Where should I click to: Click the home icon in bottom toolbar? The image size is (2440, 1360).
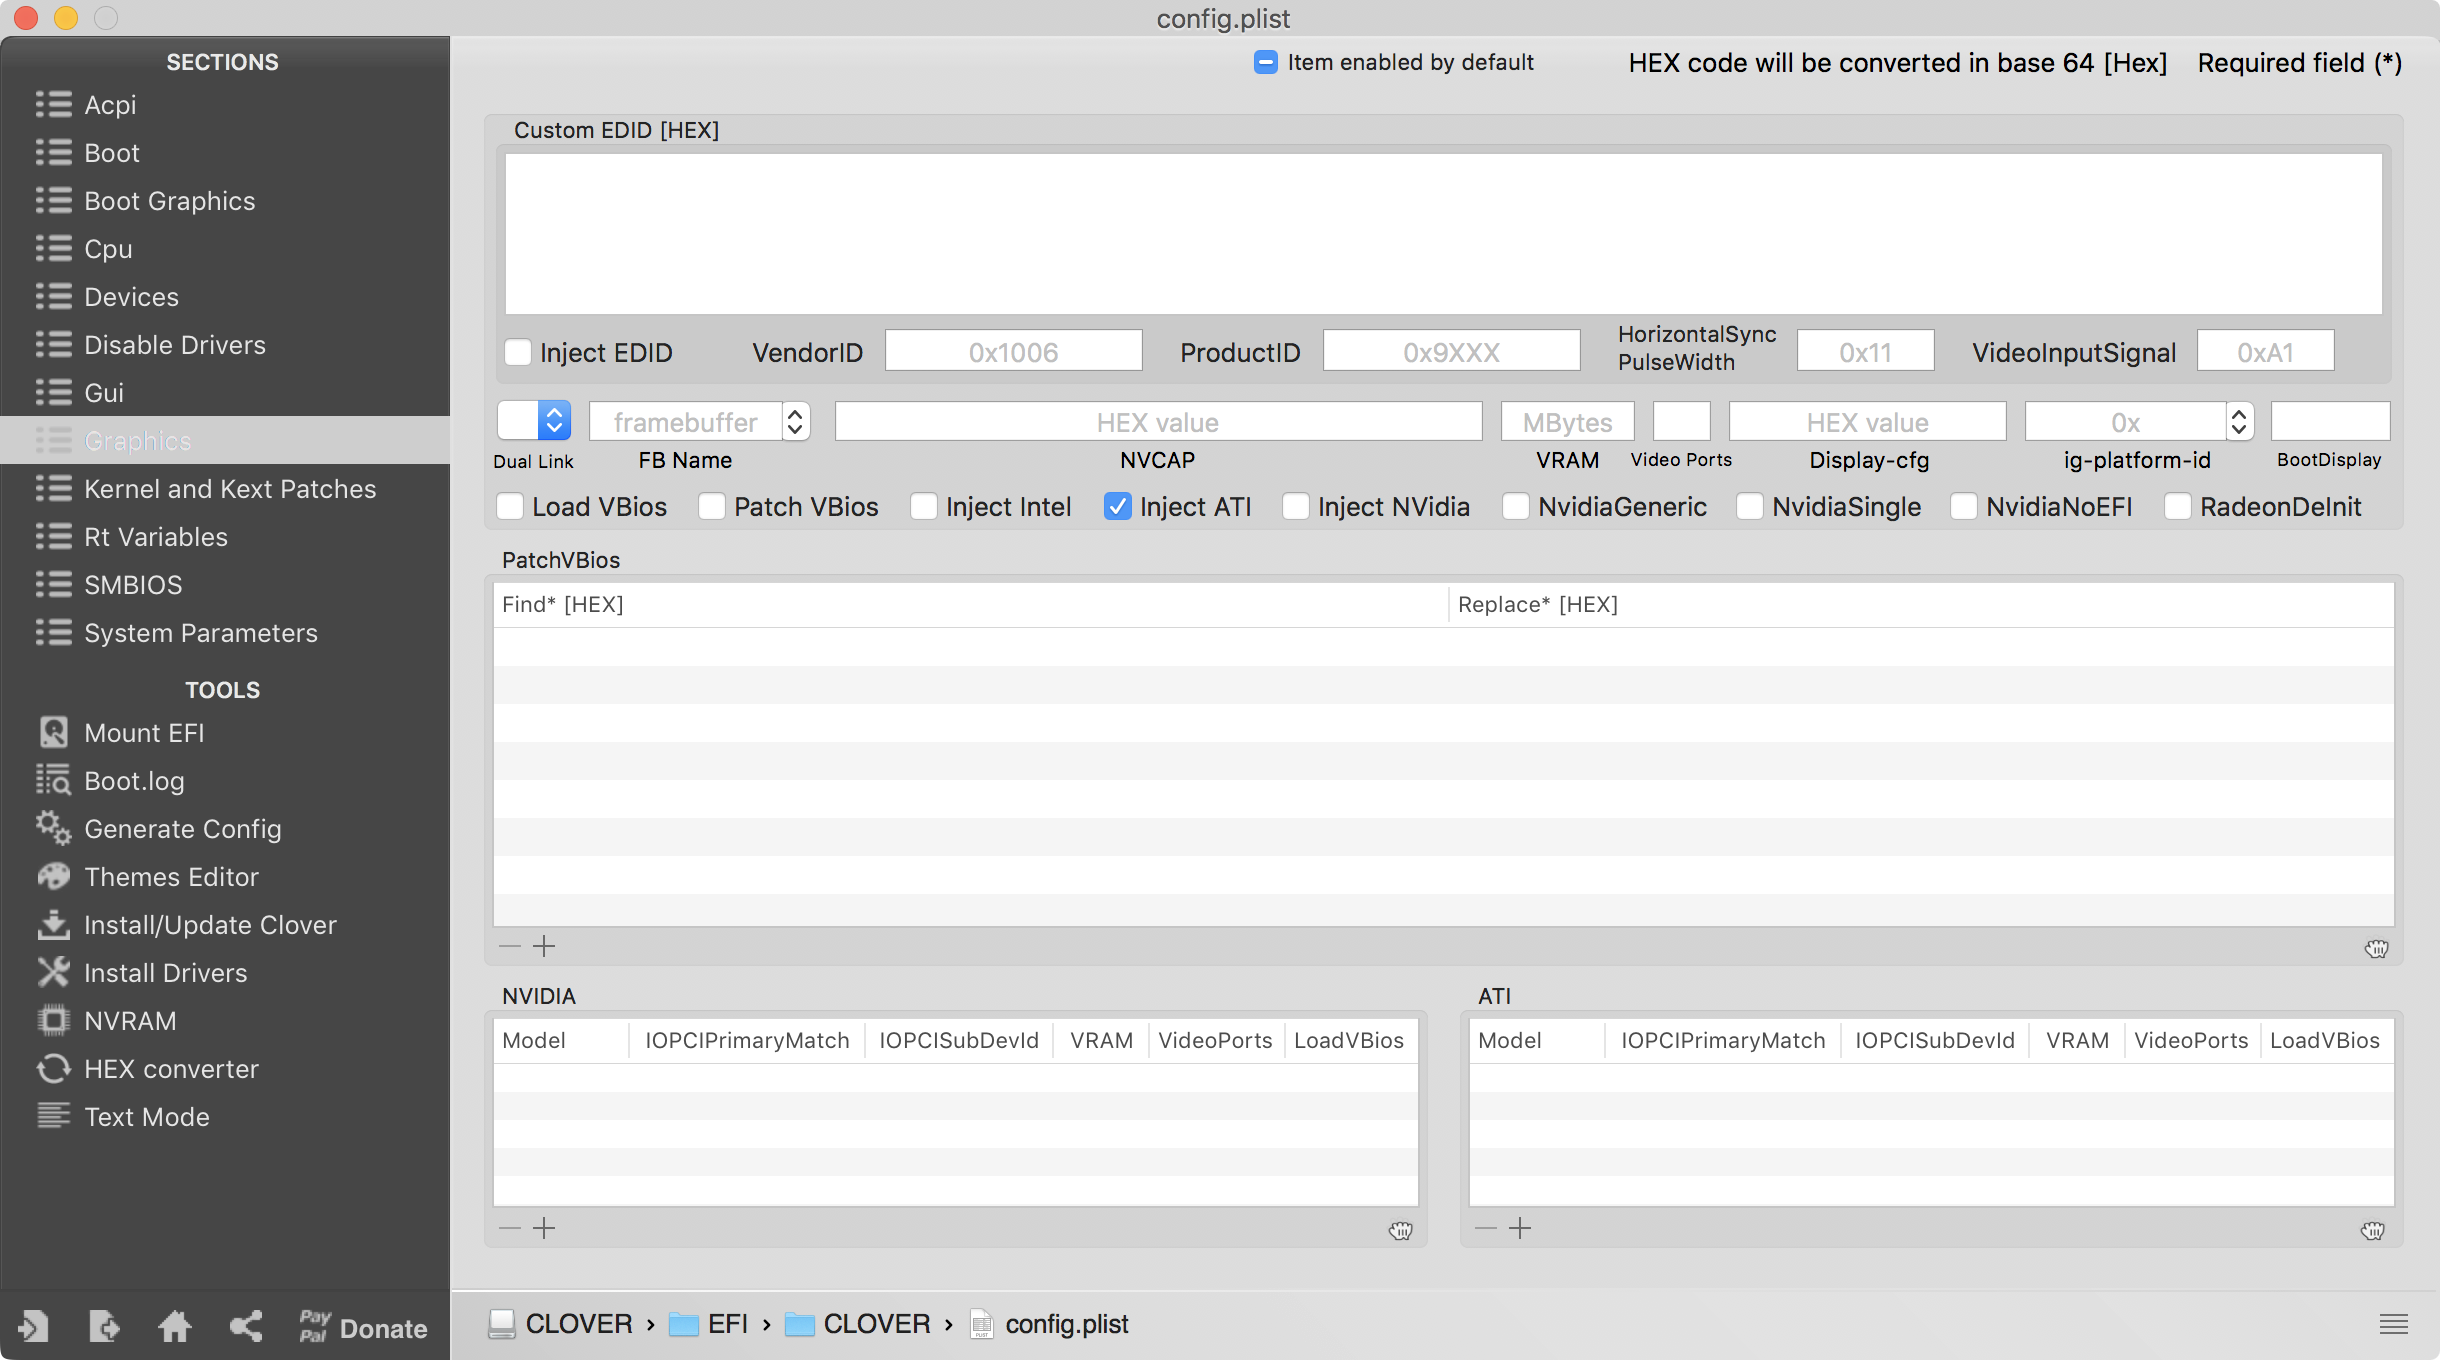(174, 1327)
